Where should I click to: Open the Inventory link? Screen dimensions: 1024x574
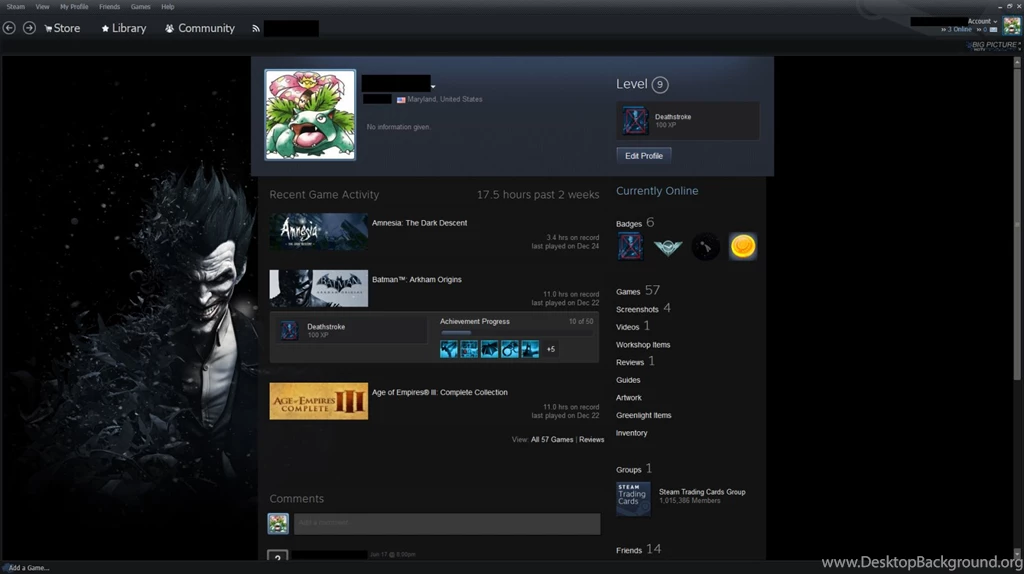click(x=632, y=433)
